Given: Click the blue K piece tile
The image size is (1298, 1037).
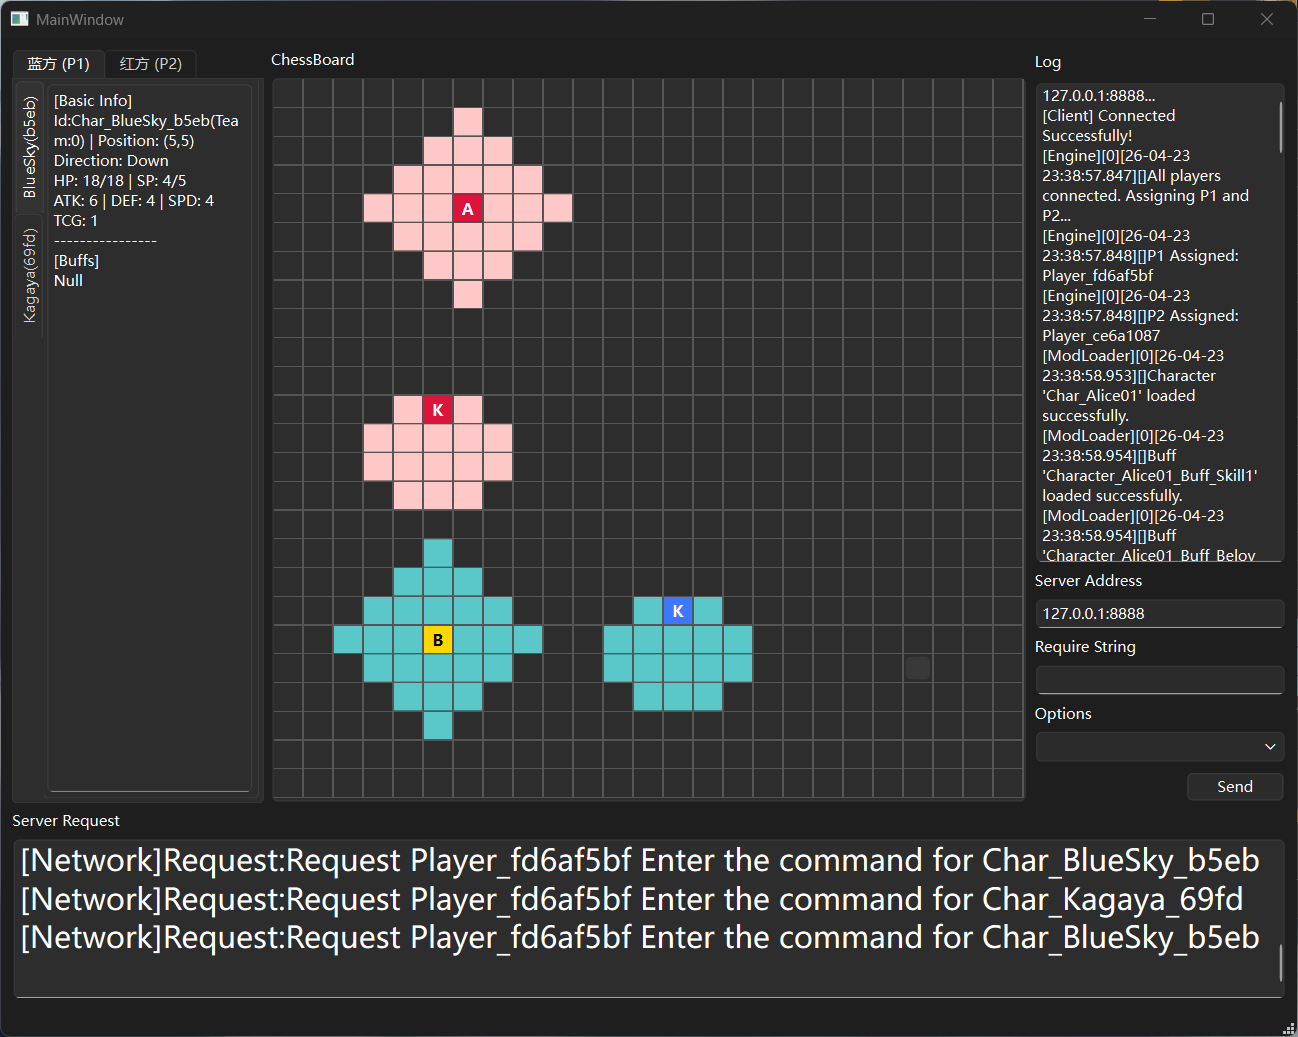Looking at the screenshot, I should (678, 611).
